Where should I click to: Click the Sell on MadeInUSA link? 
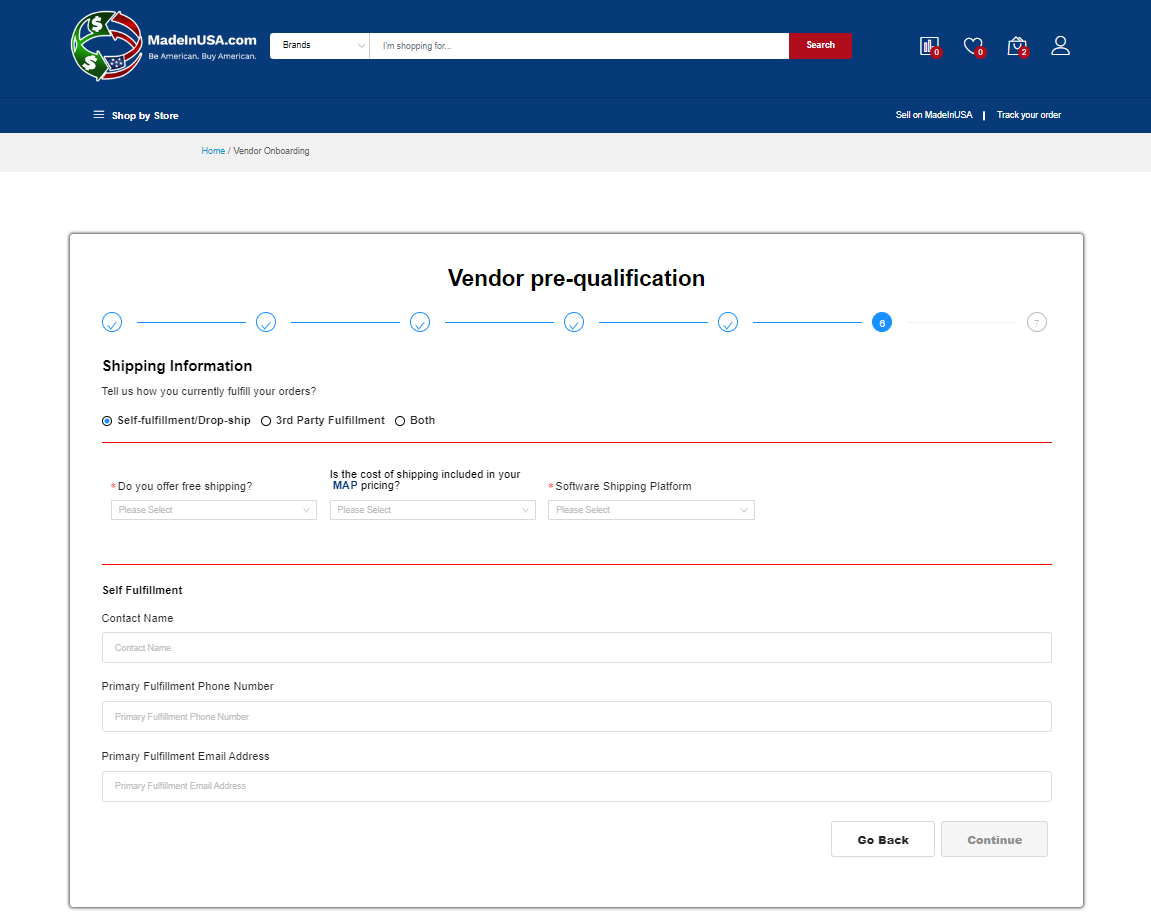pos(934,115)
